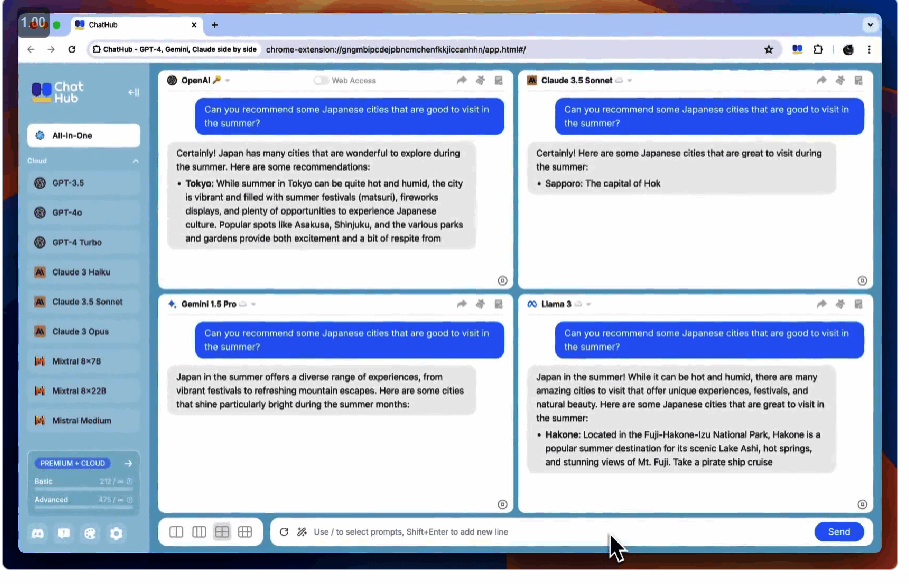This screenshot has width=909, height=584.
Task: Collapse the Cloud models section
Action: 137,162
